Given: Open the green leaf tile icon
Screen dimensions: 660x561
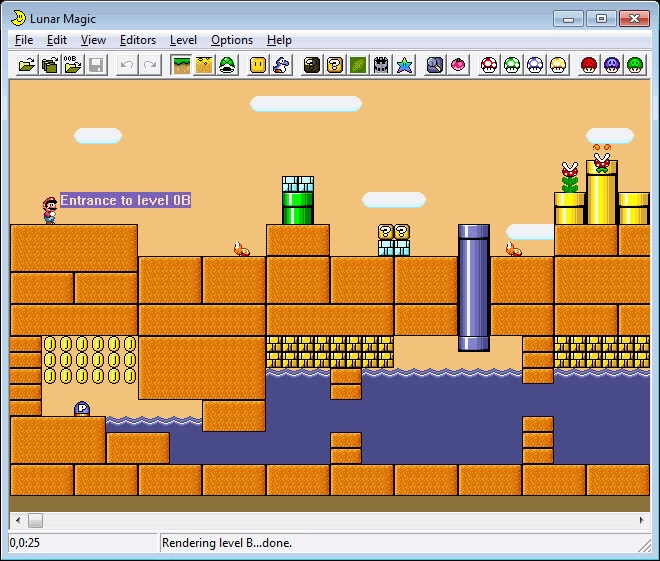Looking at the screenshot, I should (358, 65).
